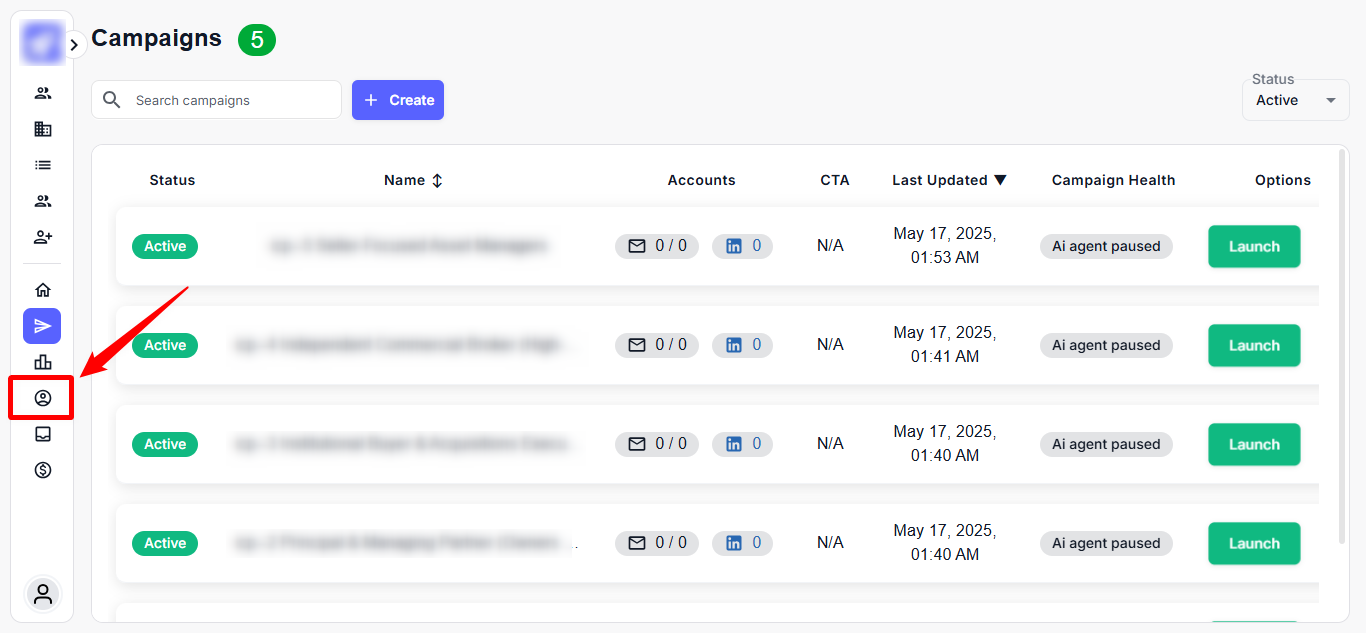Open the user profile avatar at sidebar bottom
Viewport: 1366px width, 633px height.
[x=42, y=594]
